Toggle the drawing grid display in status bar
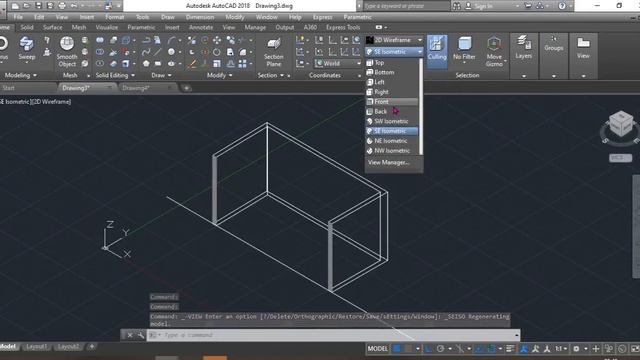640x360 pixels. click(x=397, y=349)
